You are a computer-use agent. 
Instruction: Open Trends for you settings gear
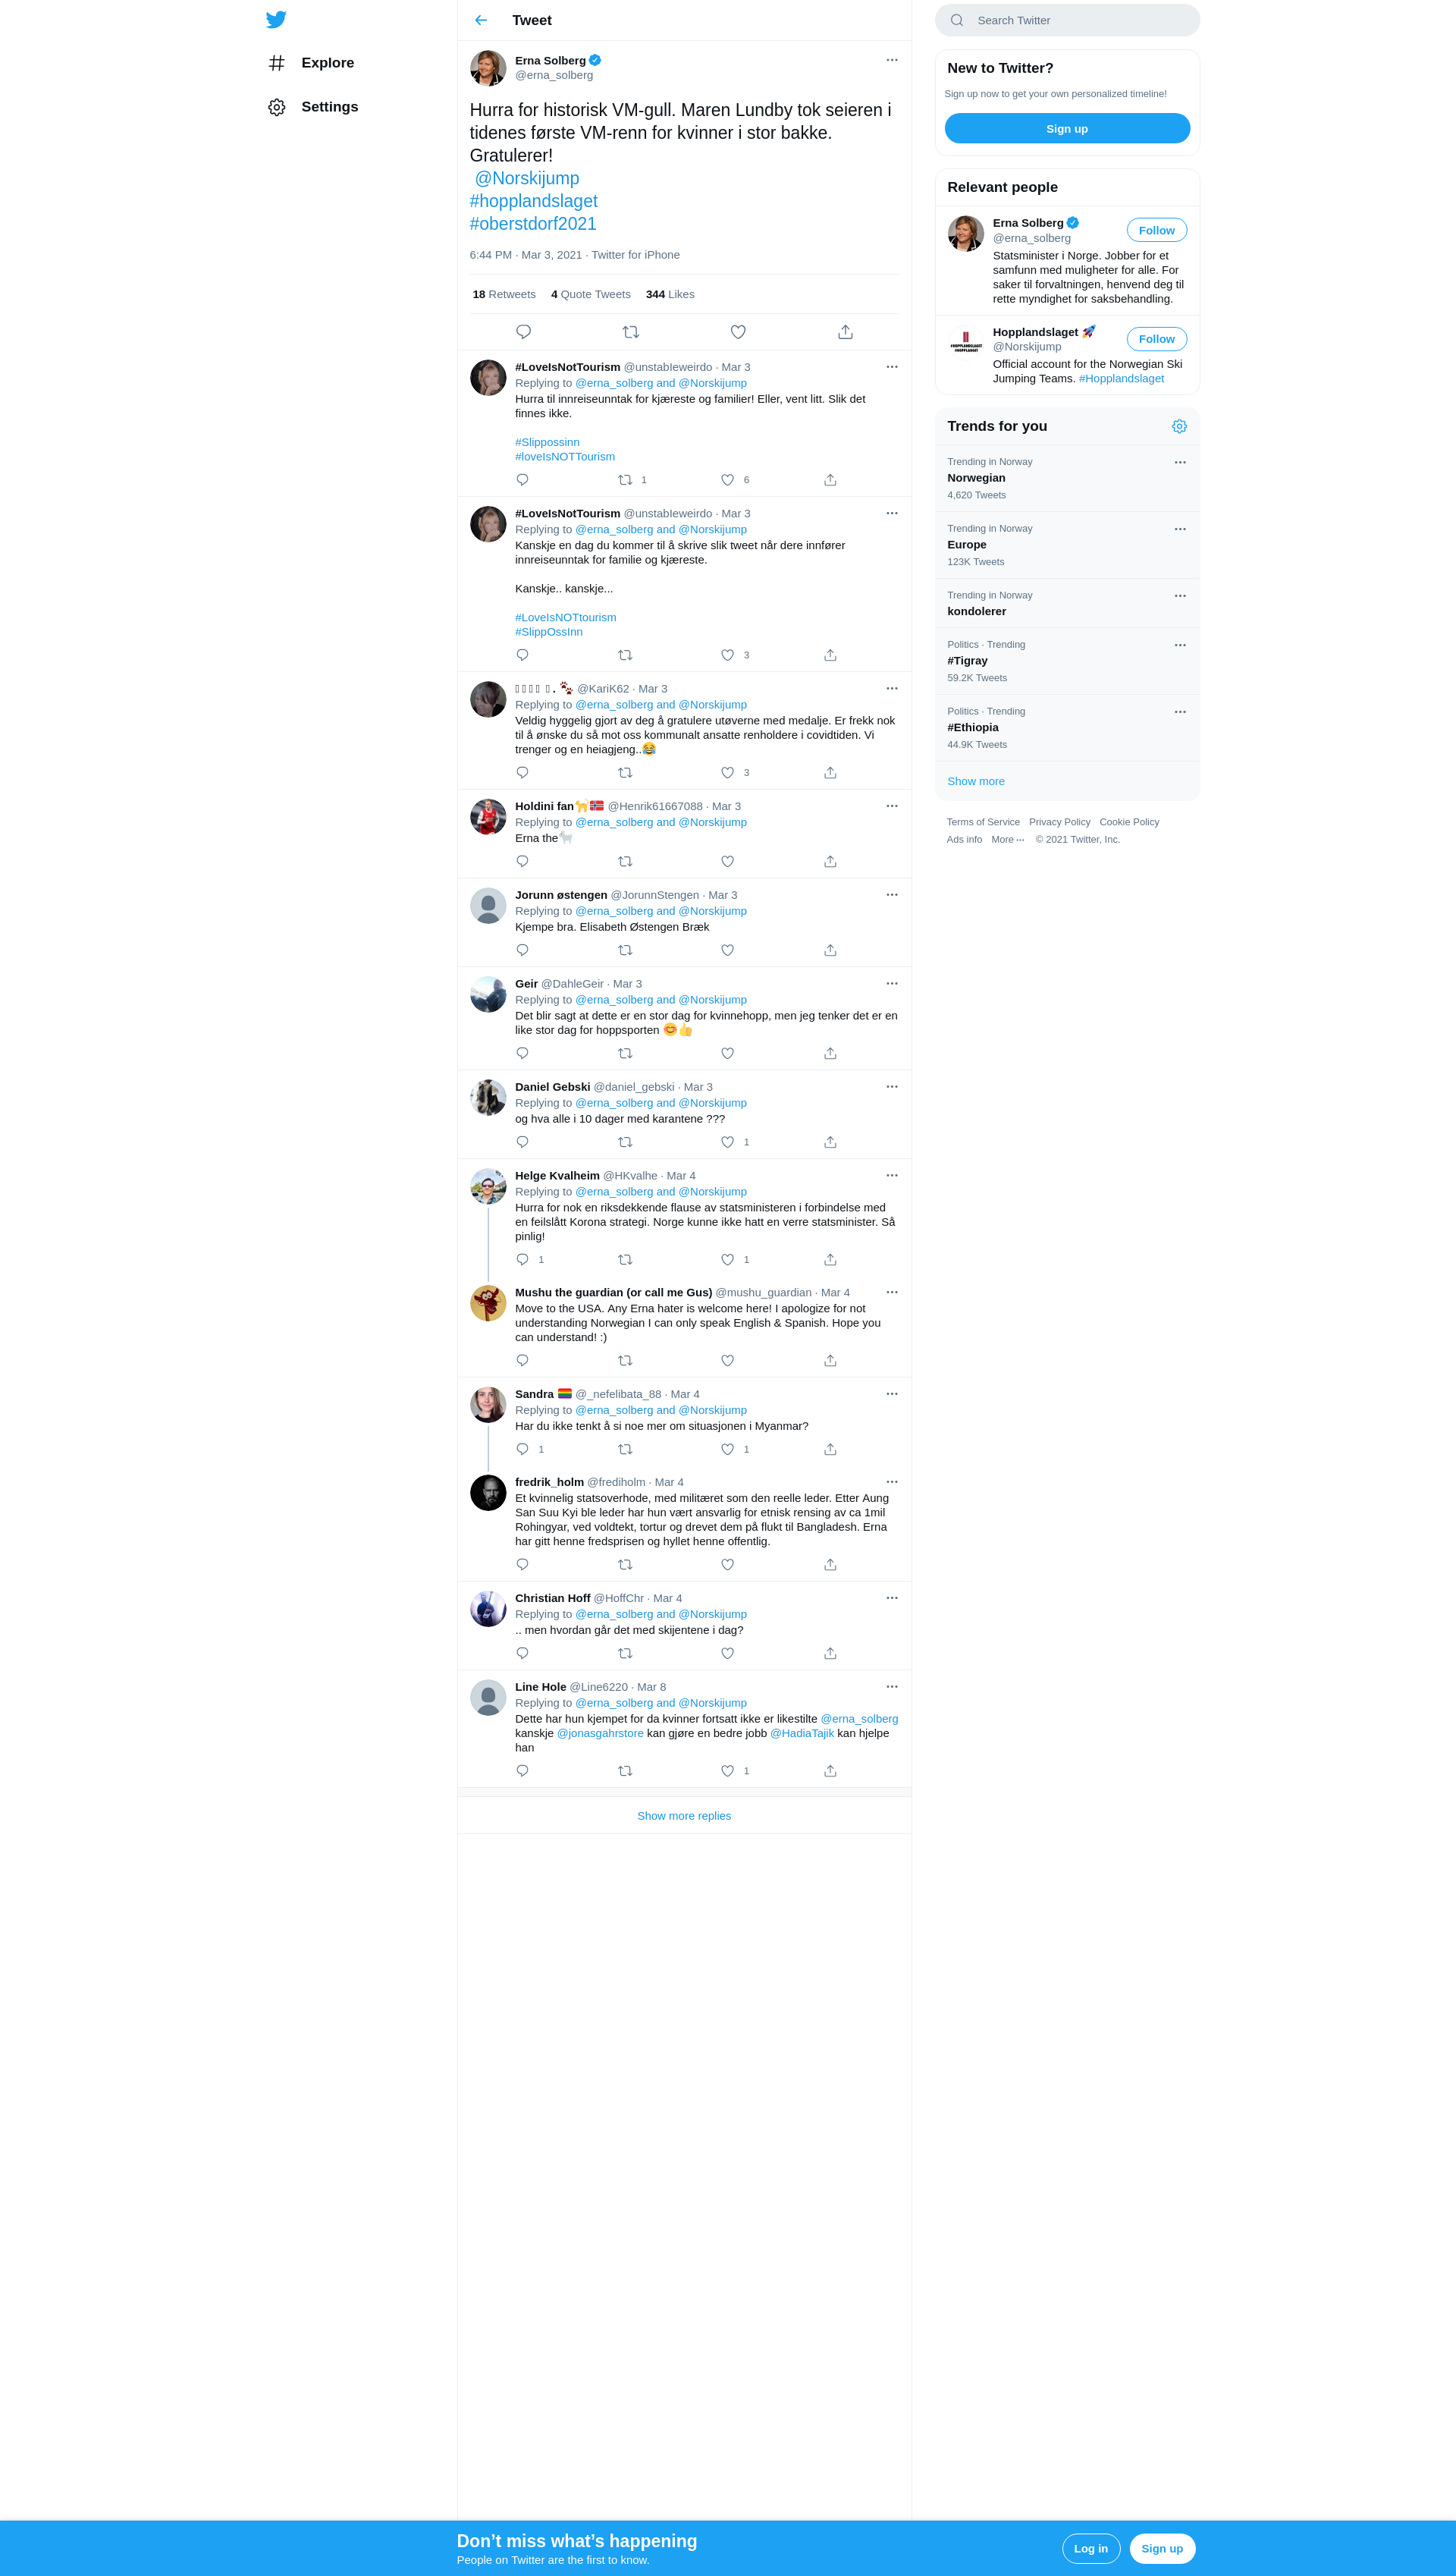1179,426
